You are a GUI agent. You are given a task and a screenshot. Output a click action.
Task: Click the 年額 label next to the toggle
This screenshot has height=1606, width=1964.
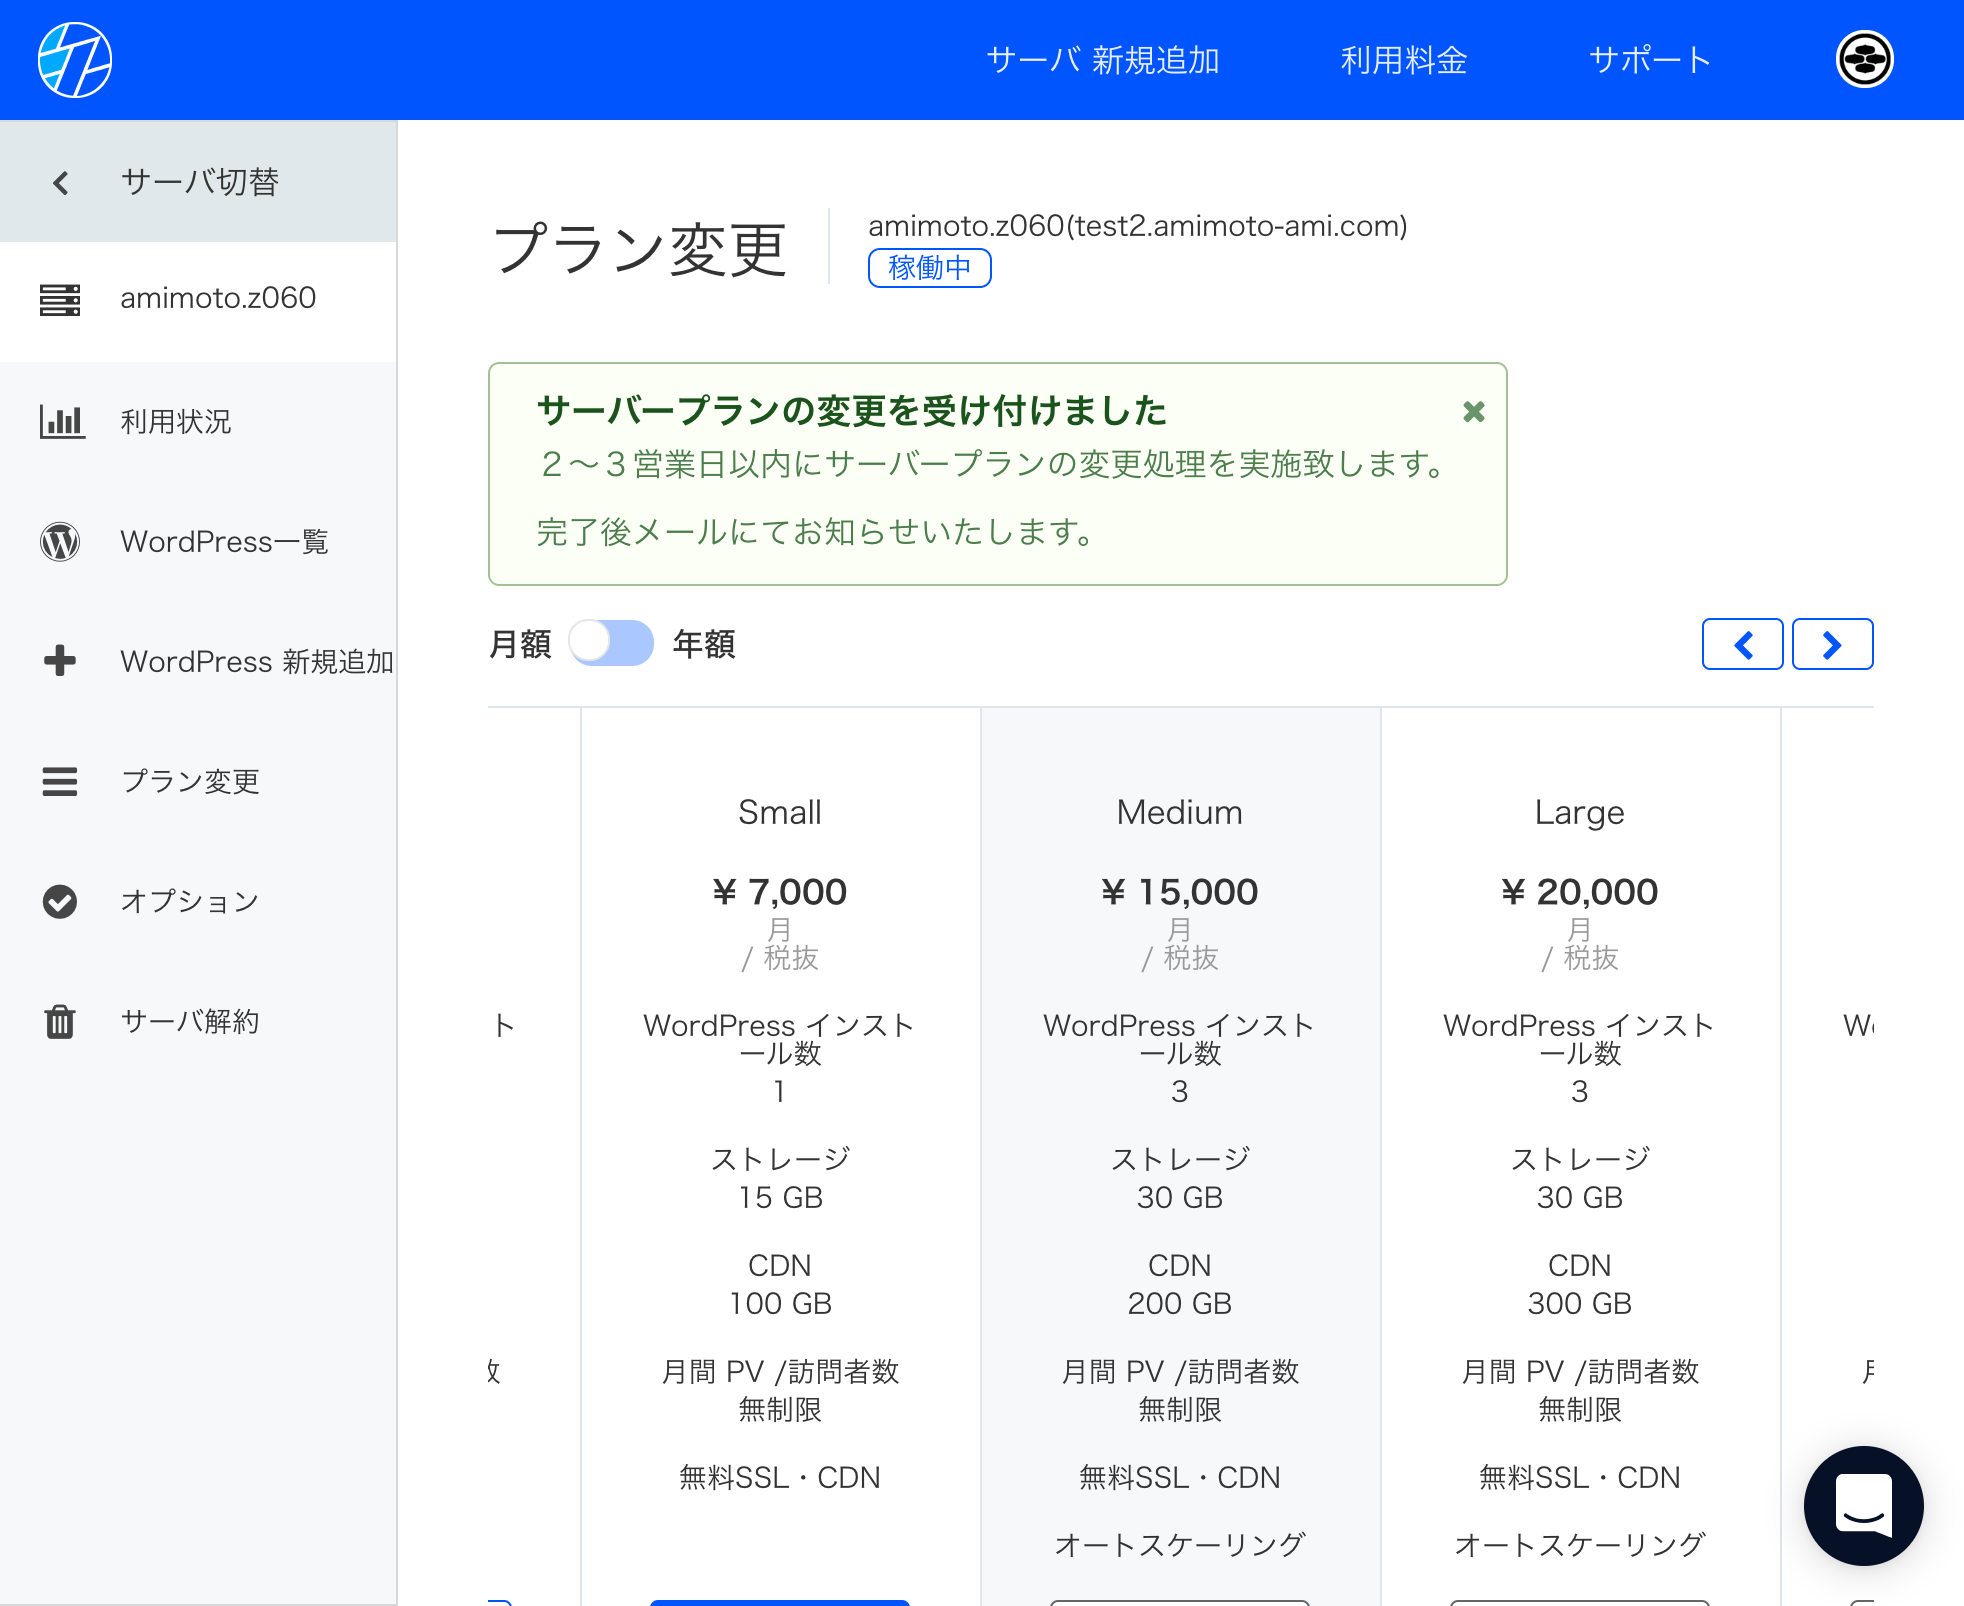[704, 644]
